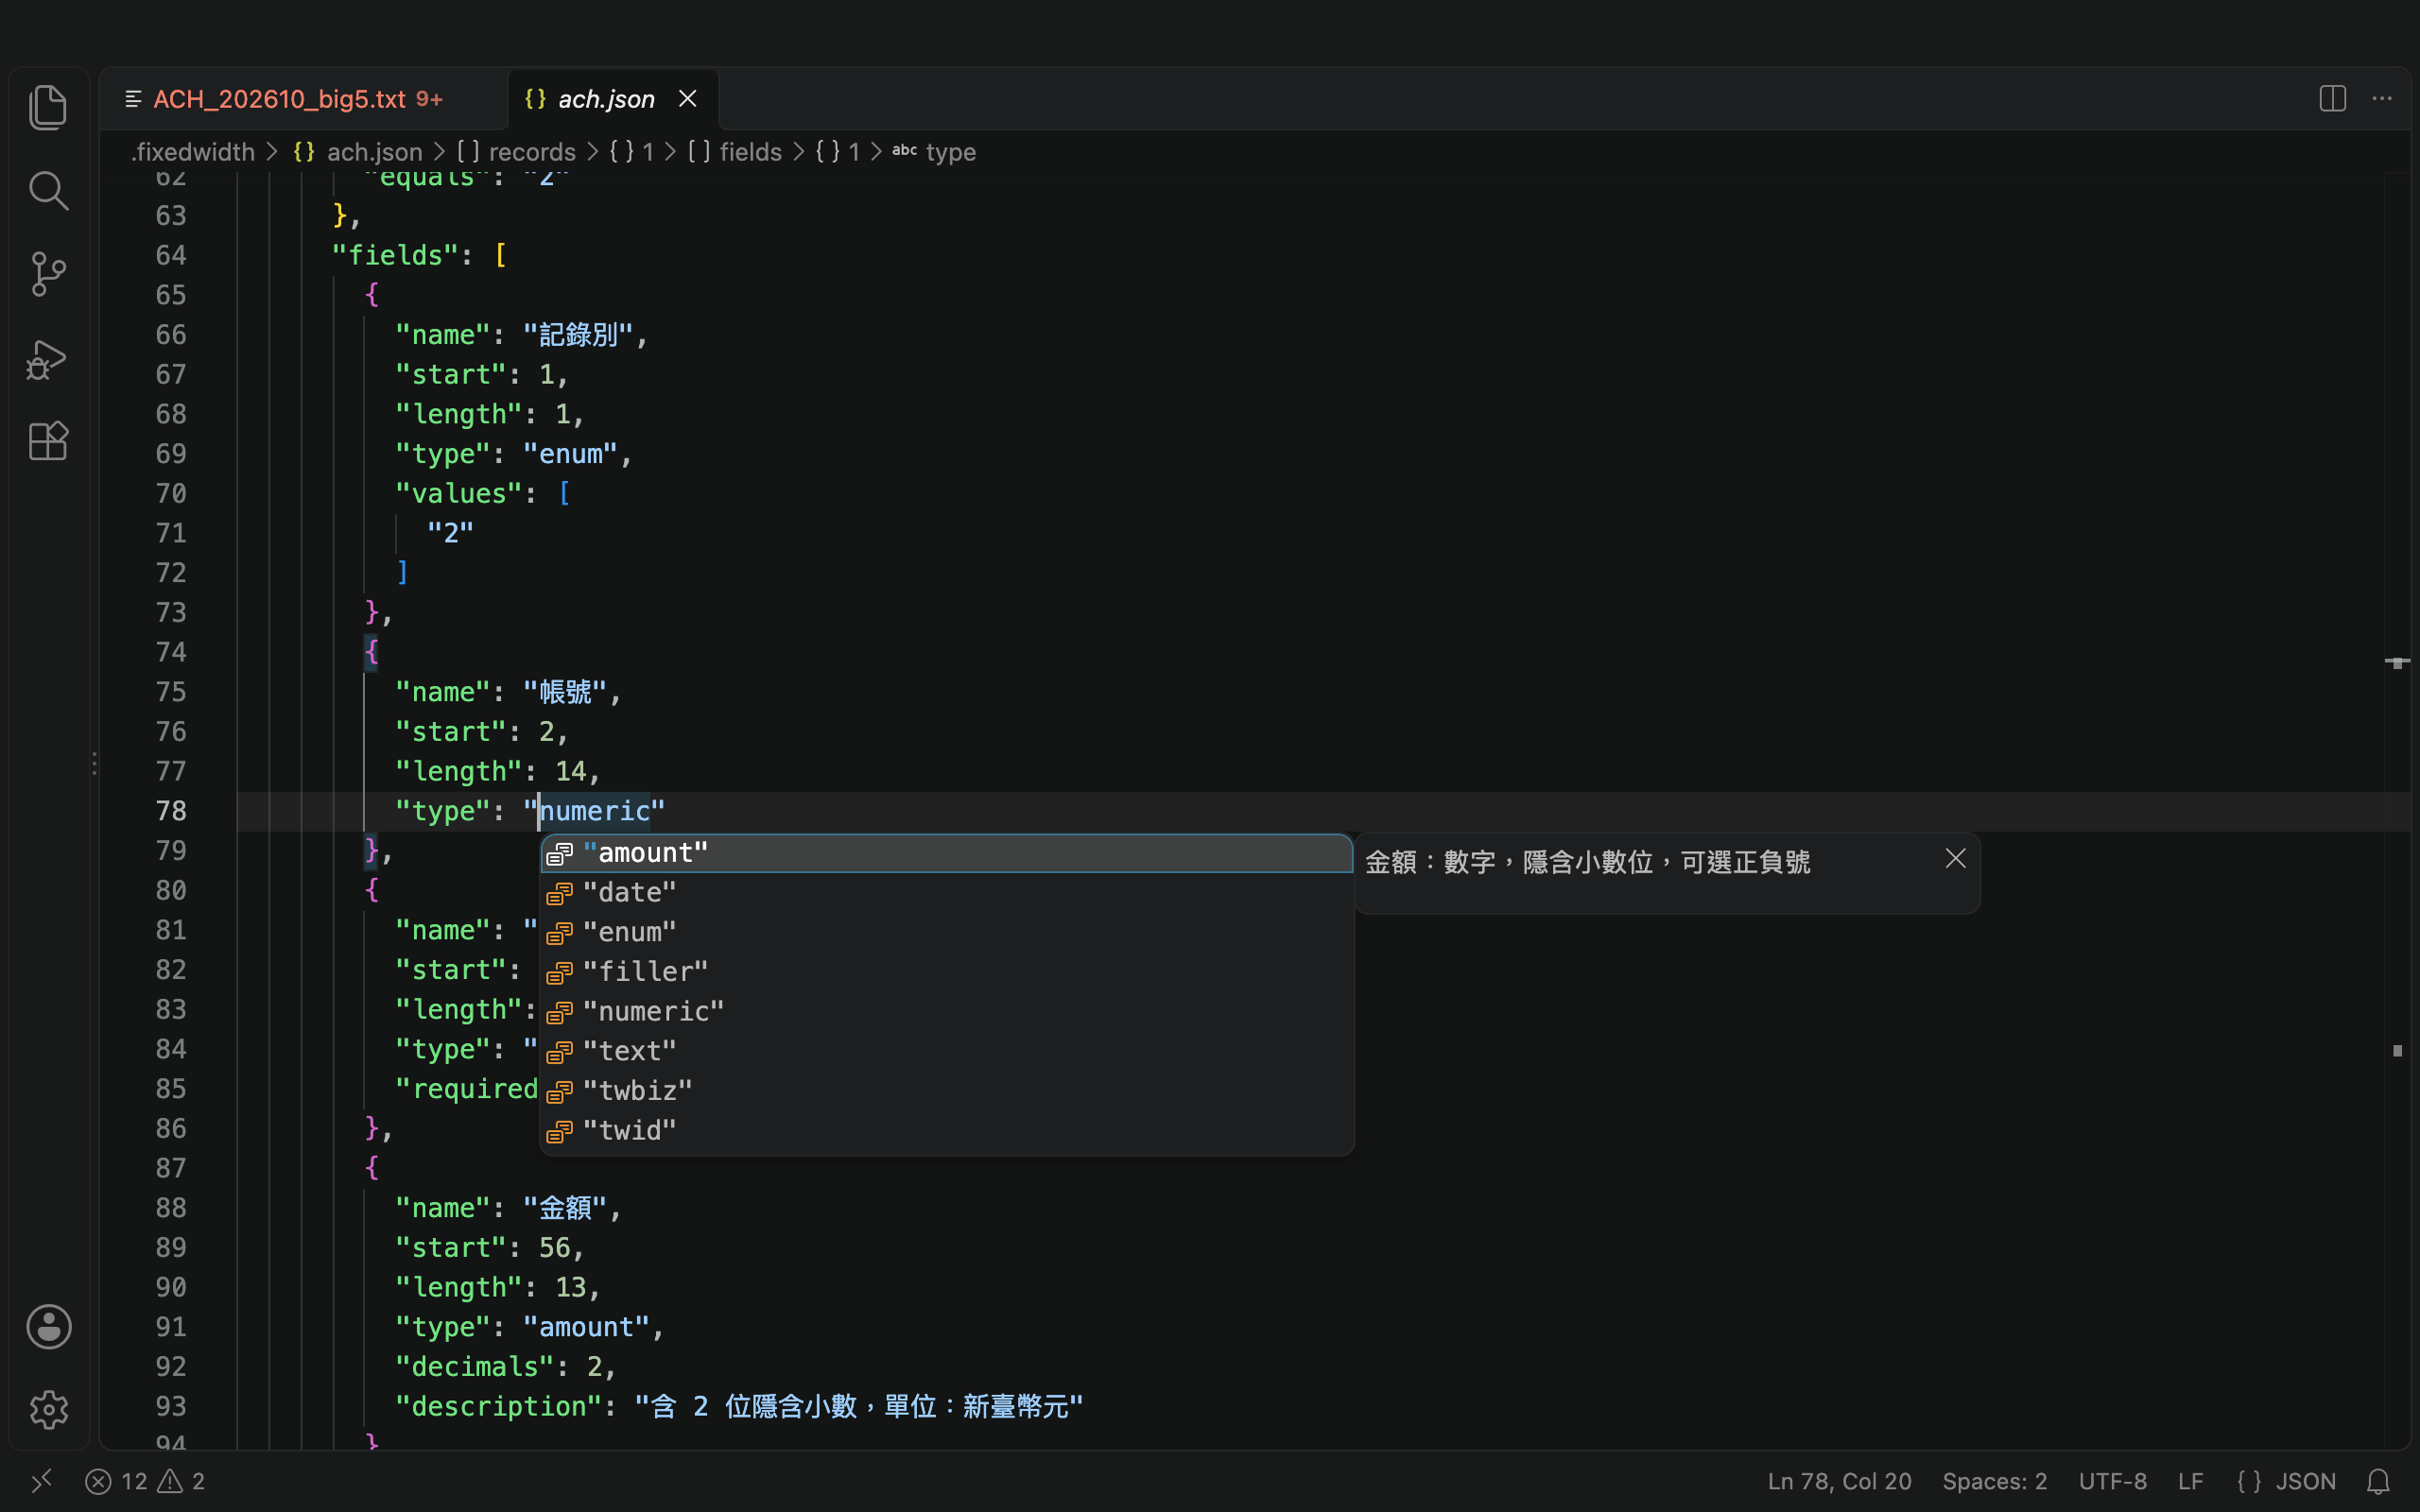Viewport: 2420px width, 1512px height.
Task: Open the .fixedwidth breadcrumb folder
Action: pyautogui.click(x=193, y=152)
